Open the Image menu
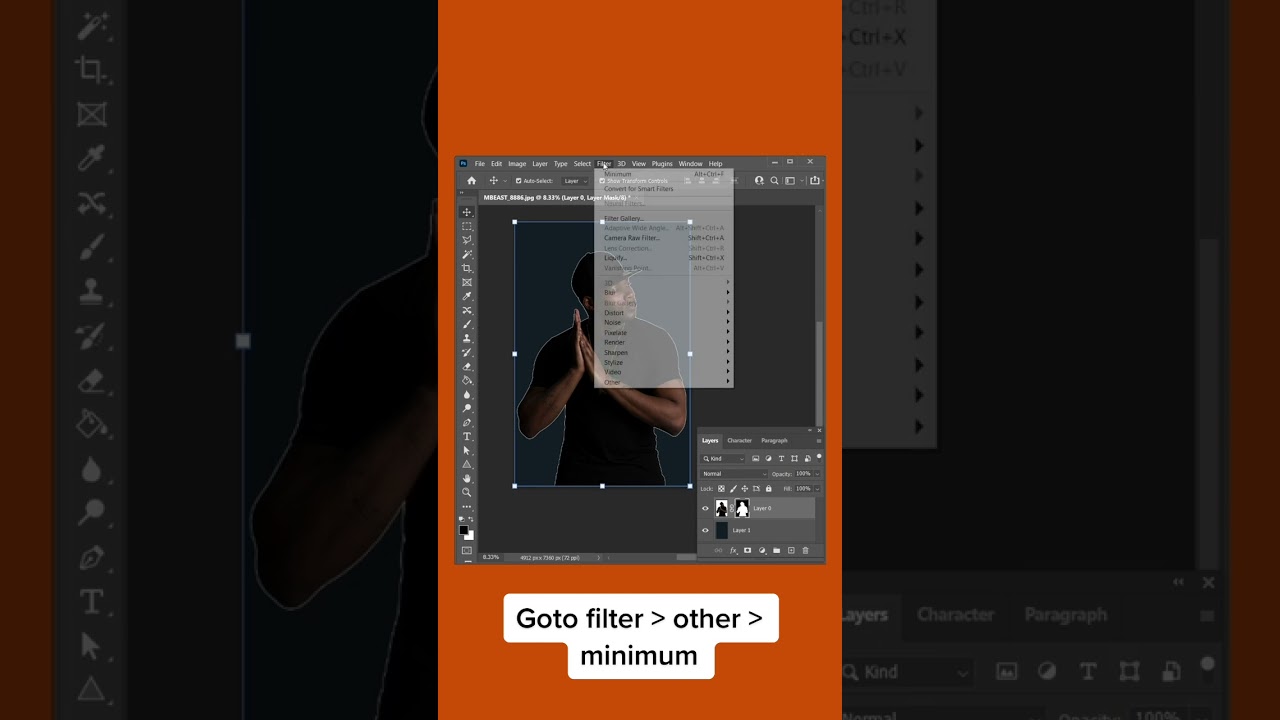Screen dimensions: 1280x720 click(517, 164)
